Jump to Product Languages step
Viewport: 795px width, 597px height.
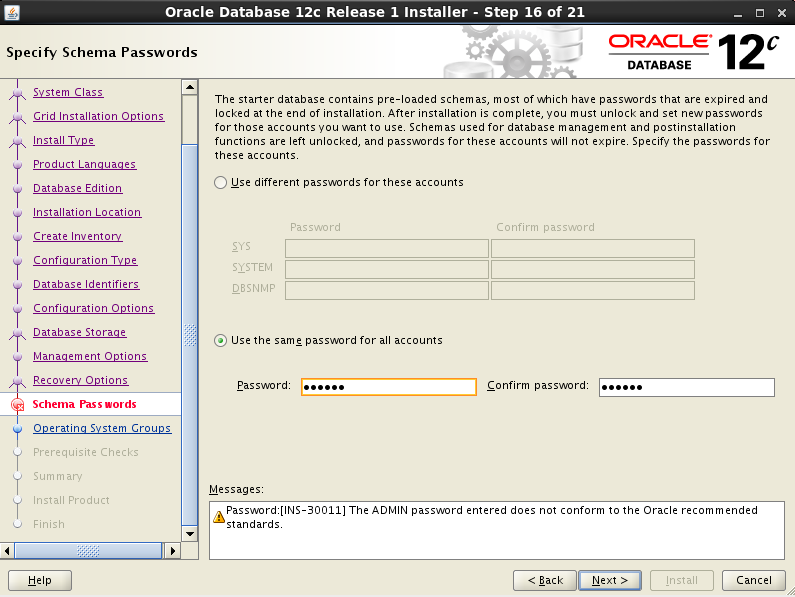(85, 164)
